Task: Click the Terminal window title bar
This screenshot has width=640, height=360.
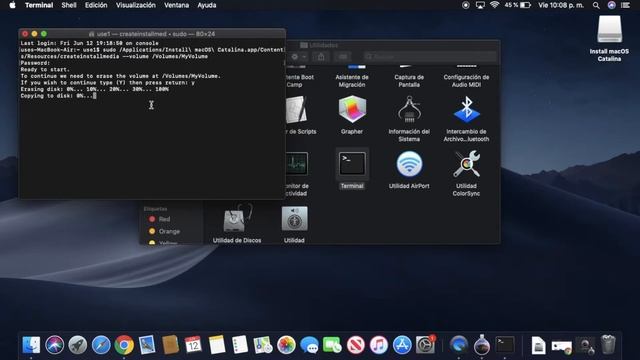Action: tap(152, 34)
